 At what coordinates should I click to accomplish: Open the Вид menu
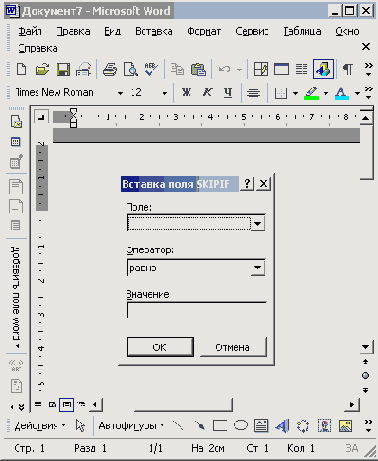[x=112, y=31]
